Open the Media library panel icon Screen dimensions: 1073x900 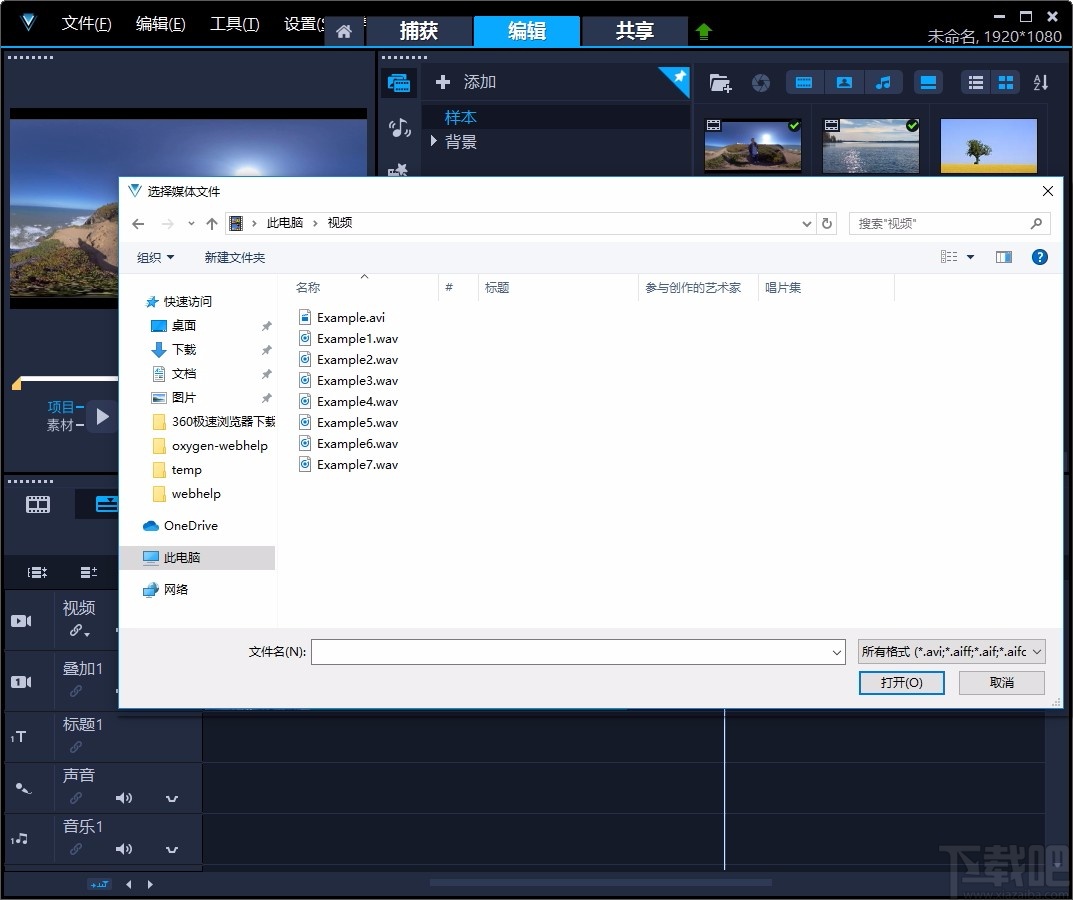click(399, 83)
